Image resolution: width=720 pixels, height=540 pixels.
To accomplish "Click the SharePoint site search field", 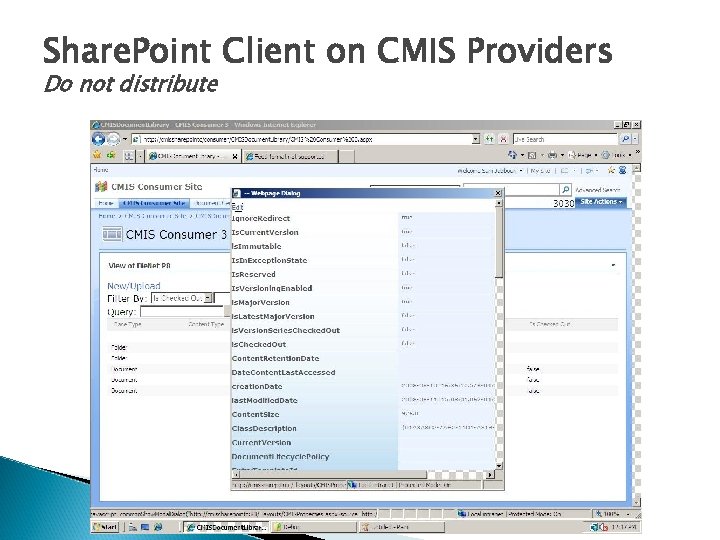I will click(511, 189).
